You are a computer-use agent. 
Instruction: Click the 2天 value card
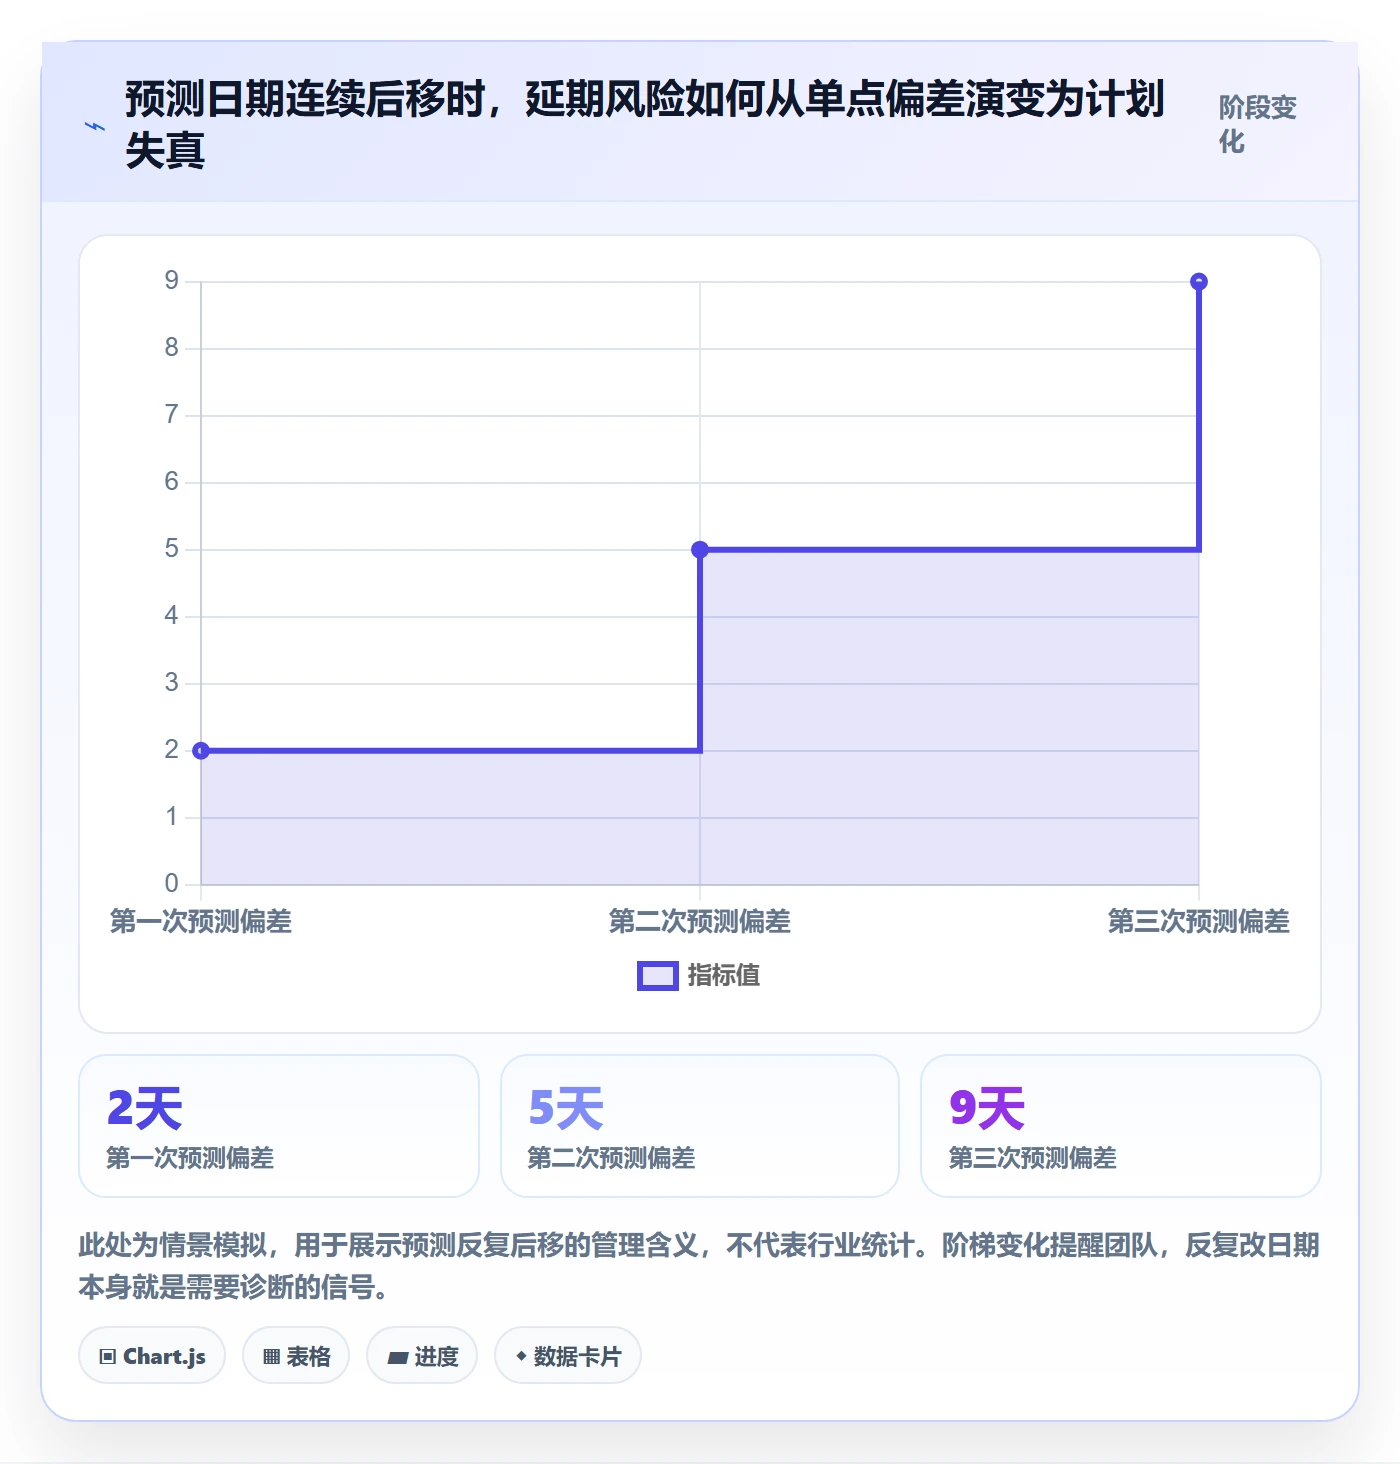[x=279, y=1126]
